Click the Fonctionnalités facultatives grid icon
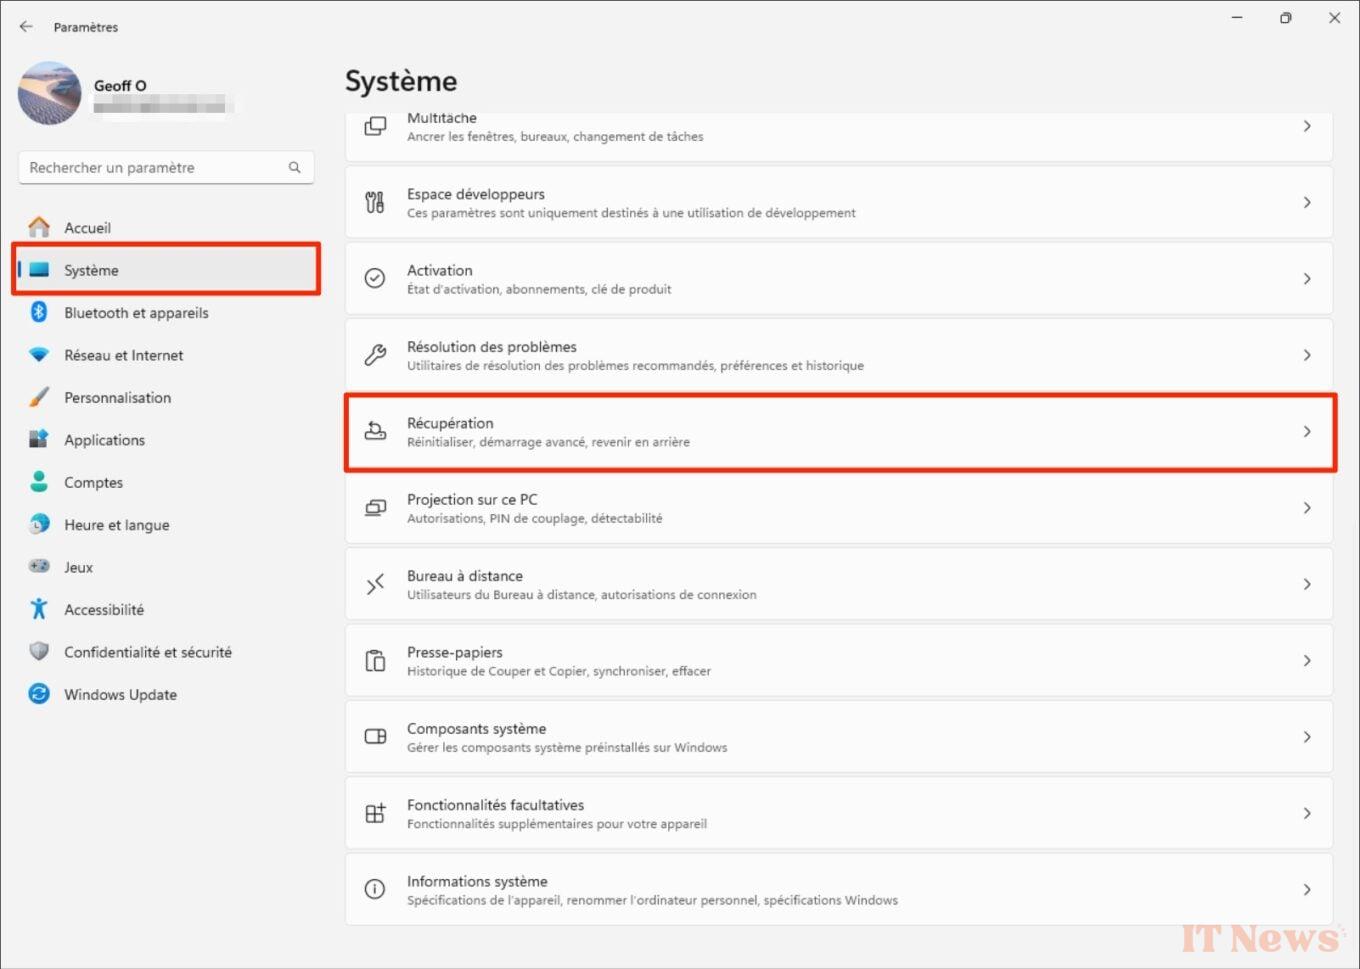 click(375, 813)
